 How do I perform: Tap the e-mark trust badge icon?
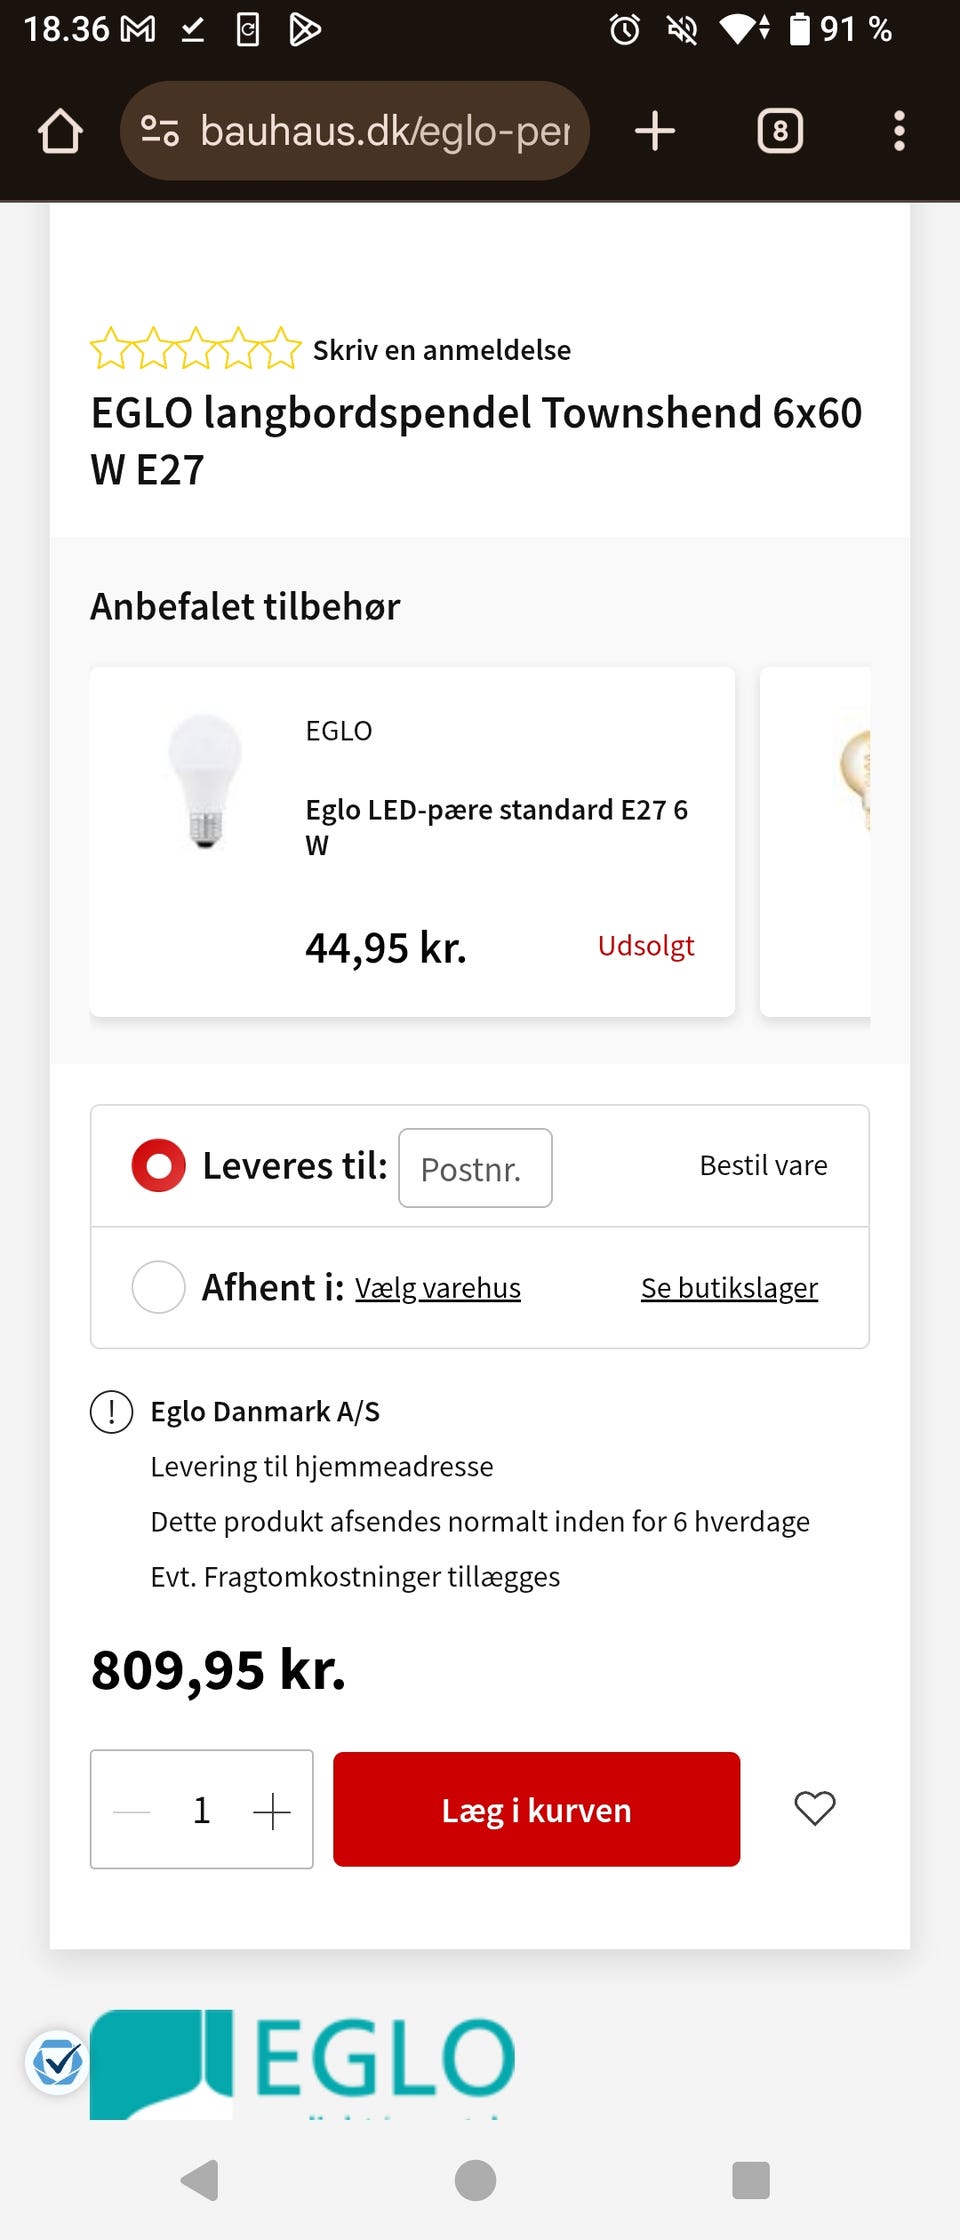point(57,2062)
